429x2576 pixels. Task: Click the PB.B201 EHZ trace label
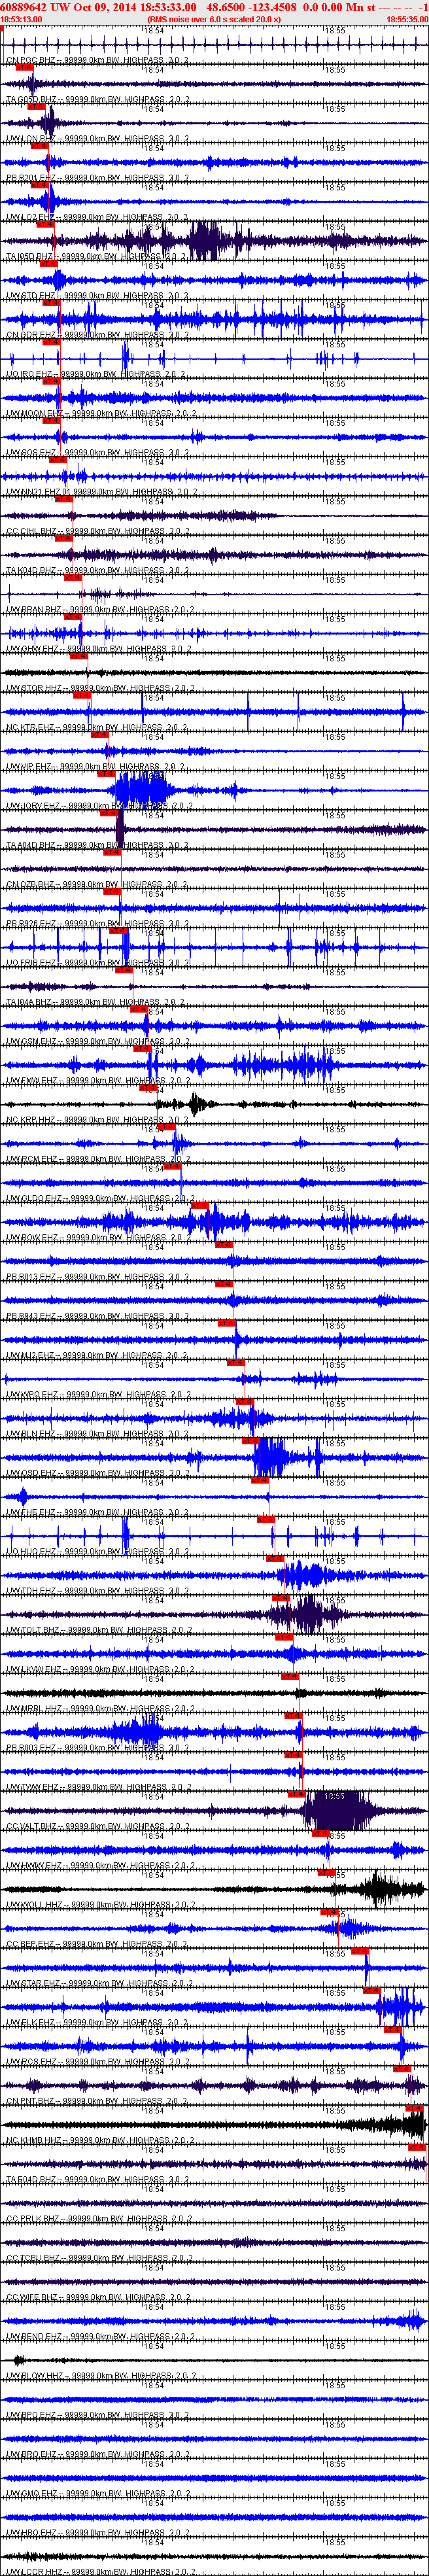click(x=98, y=178)
